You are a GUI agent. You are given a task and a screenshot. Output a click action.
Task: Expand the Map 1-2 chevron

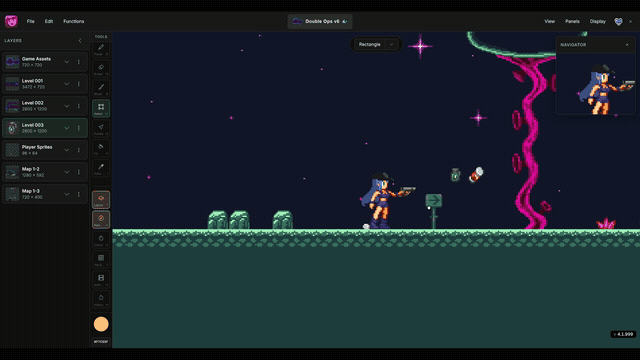point(67,172)
